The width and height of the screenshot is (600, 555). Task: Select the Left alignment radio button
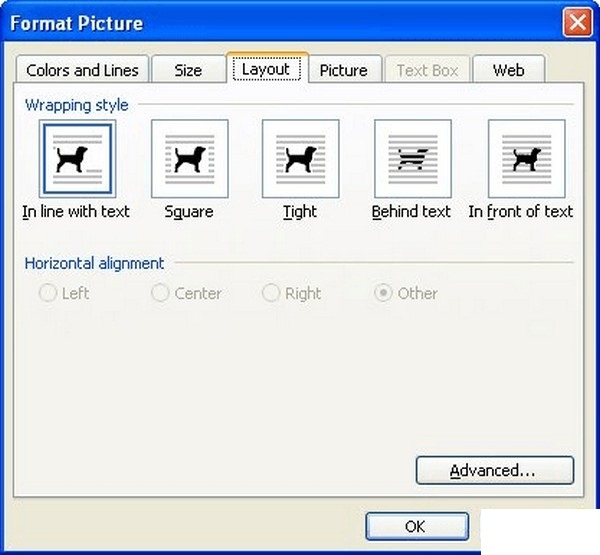(x=47, y=294)
